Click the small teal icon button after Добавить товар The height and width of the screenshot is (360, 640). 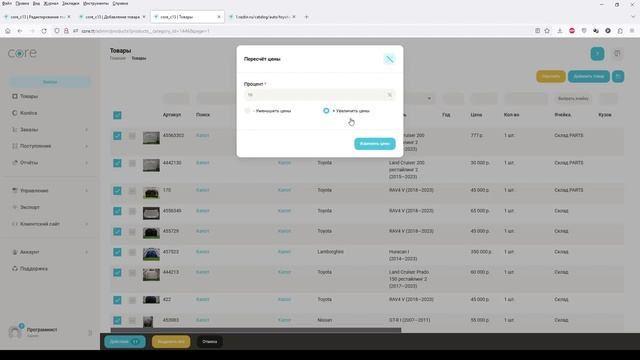coord(618,76)
